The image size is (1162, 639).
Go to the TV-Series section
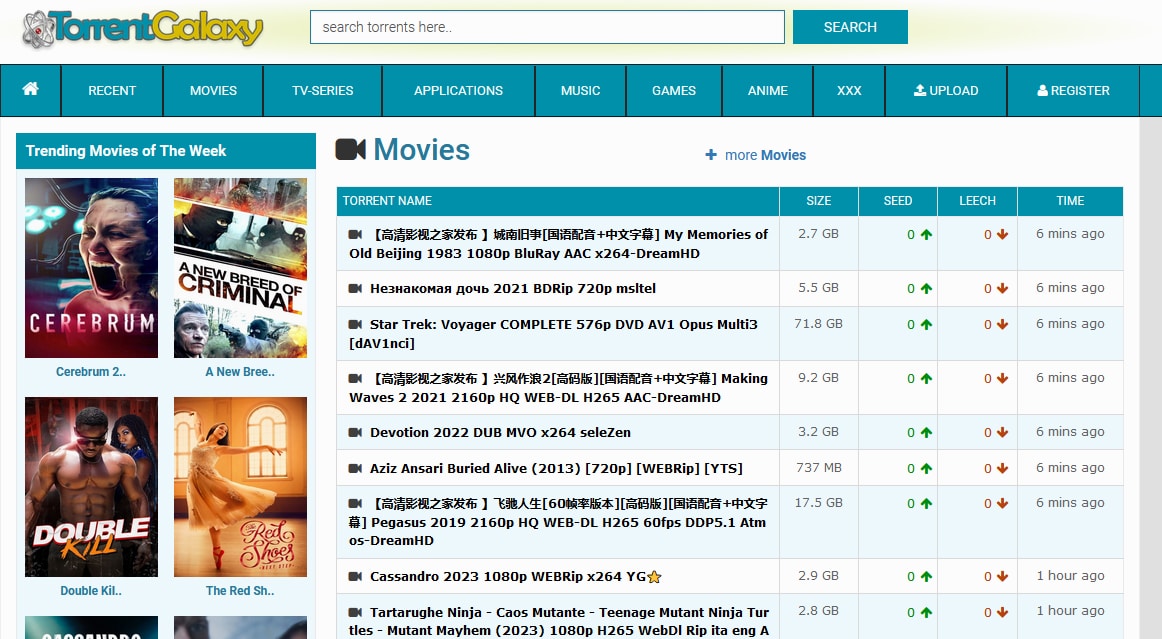[x=322, y=90]
